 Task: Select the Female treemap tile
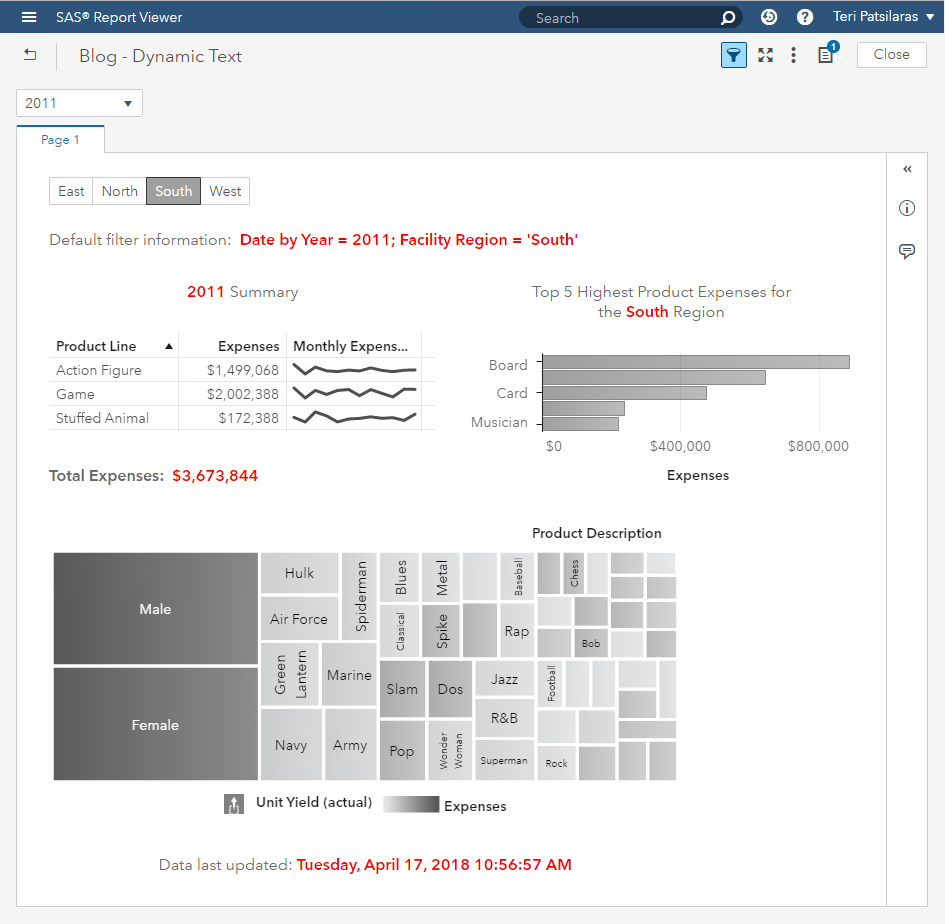tap(155, 724)
